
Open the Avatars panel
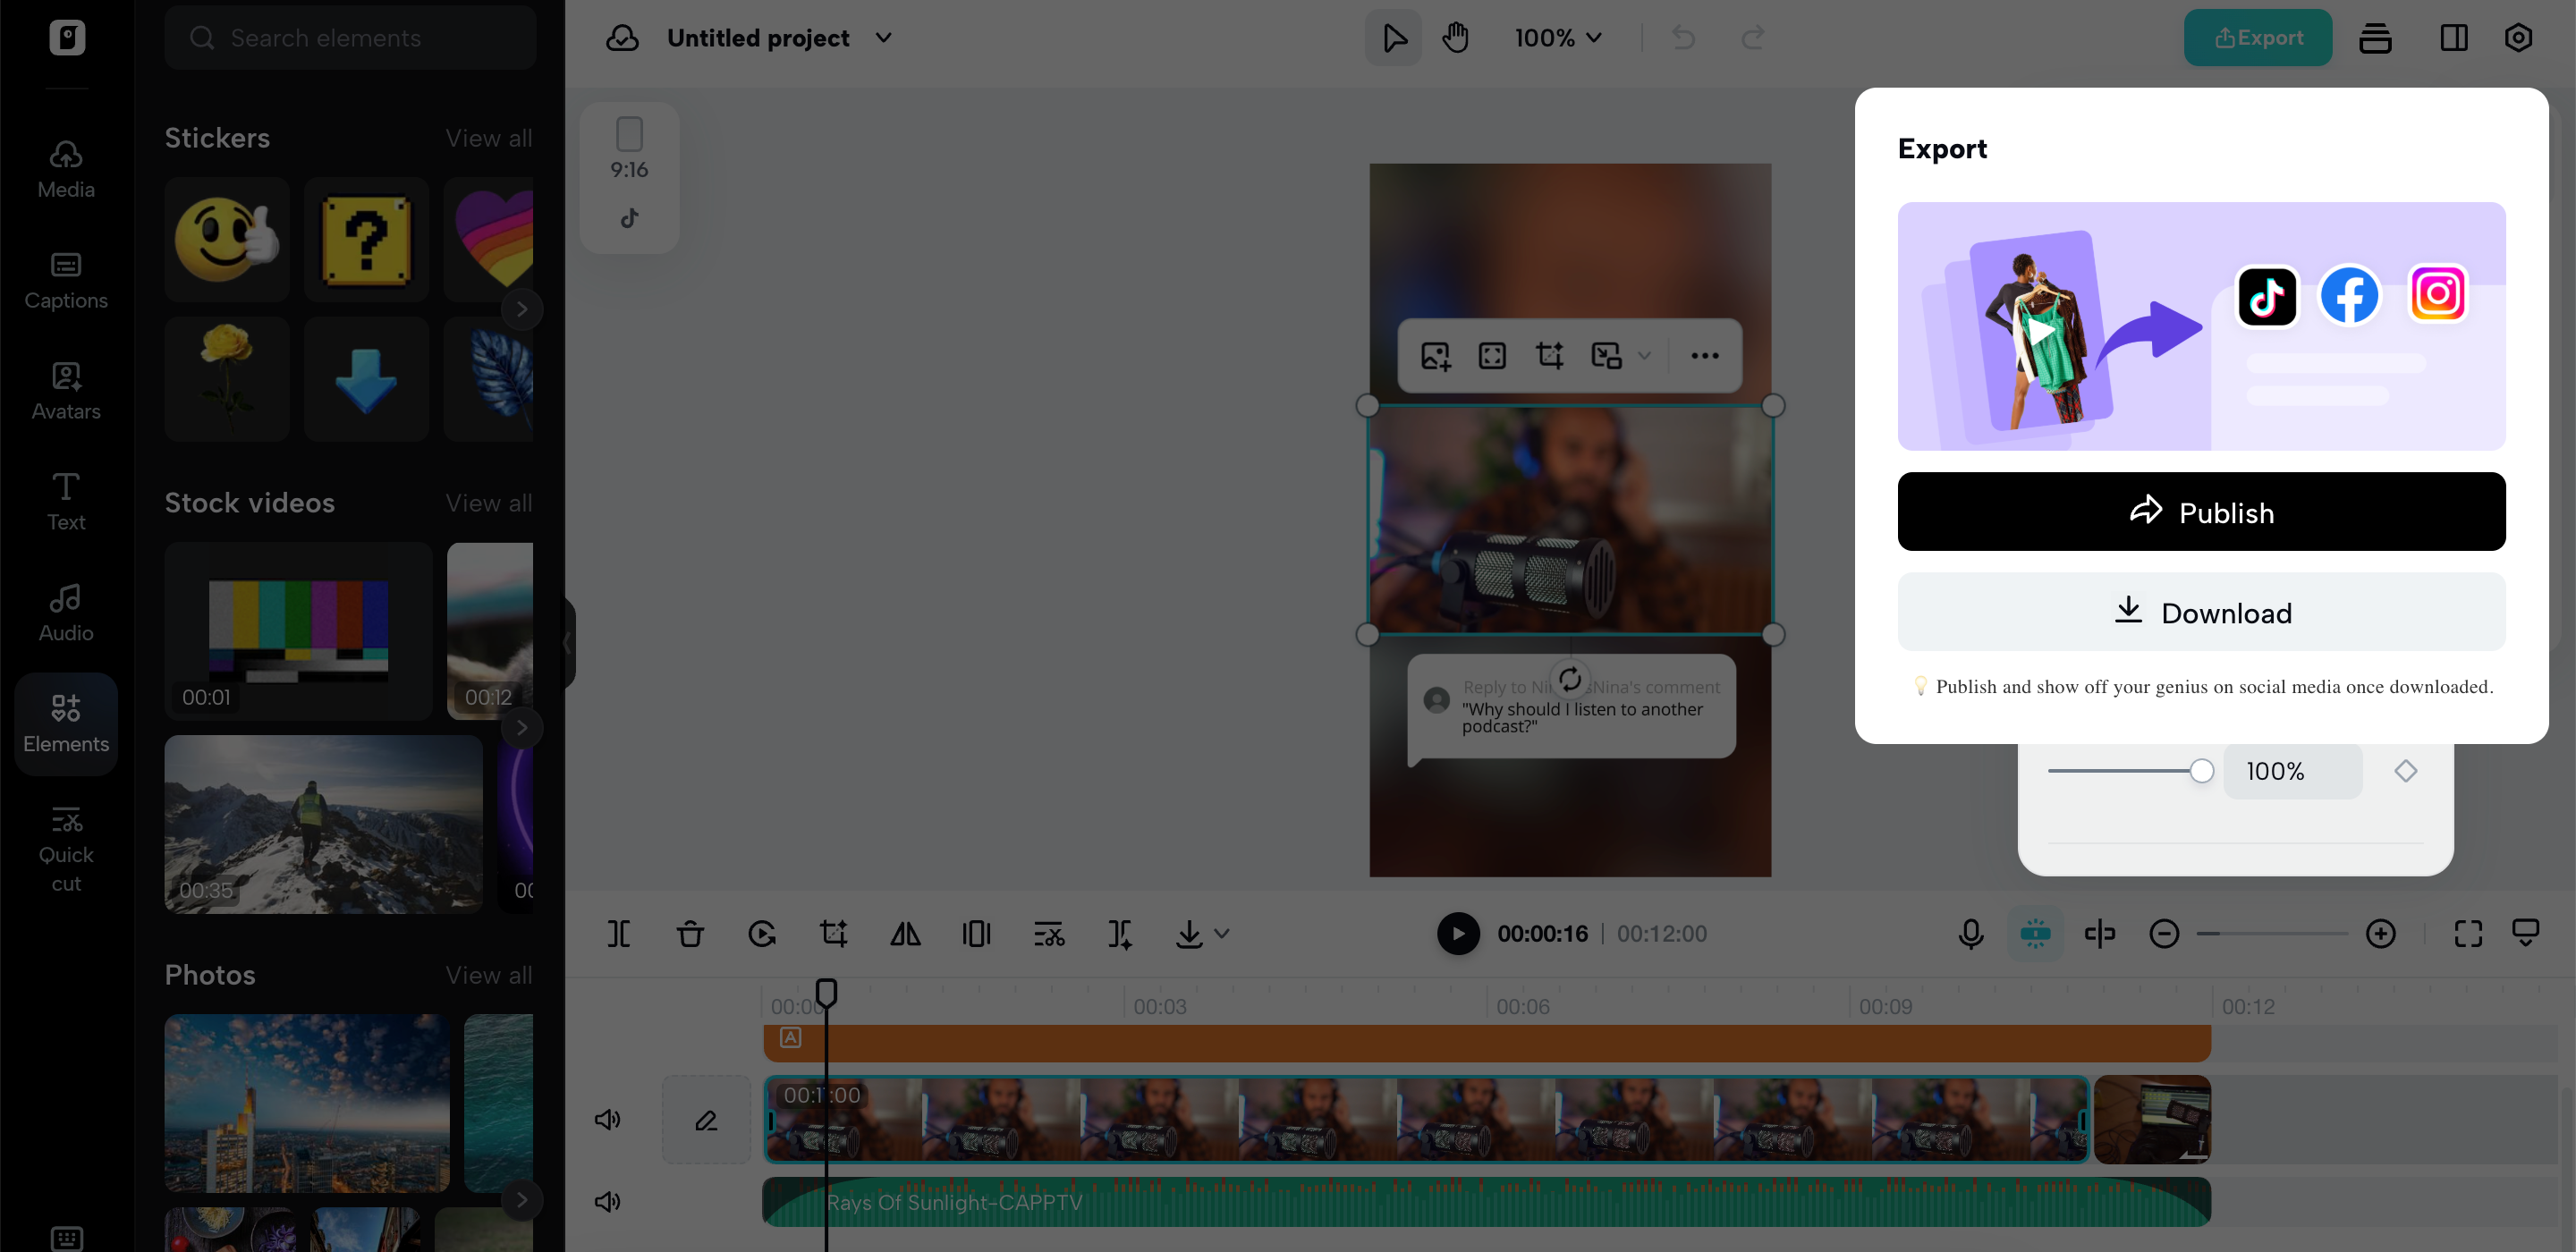tap(66, 391)
